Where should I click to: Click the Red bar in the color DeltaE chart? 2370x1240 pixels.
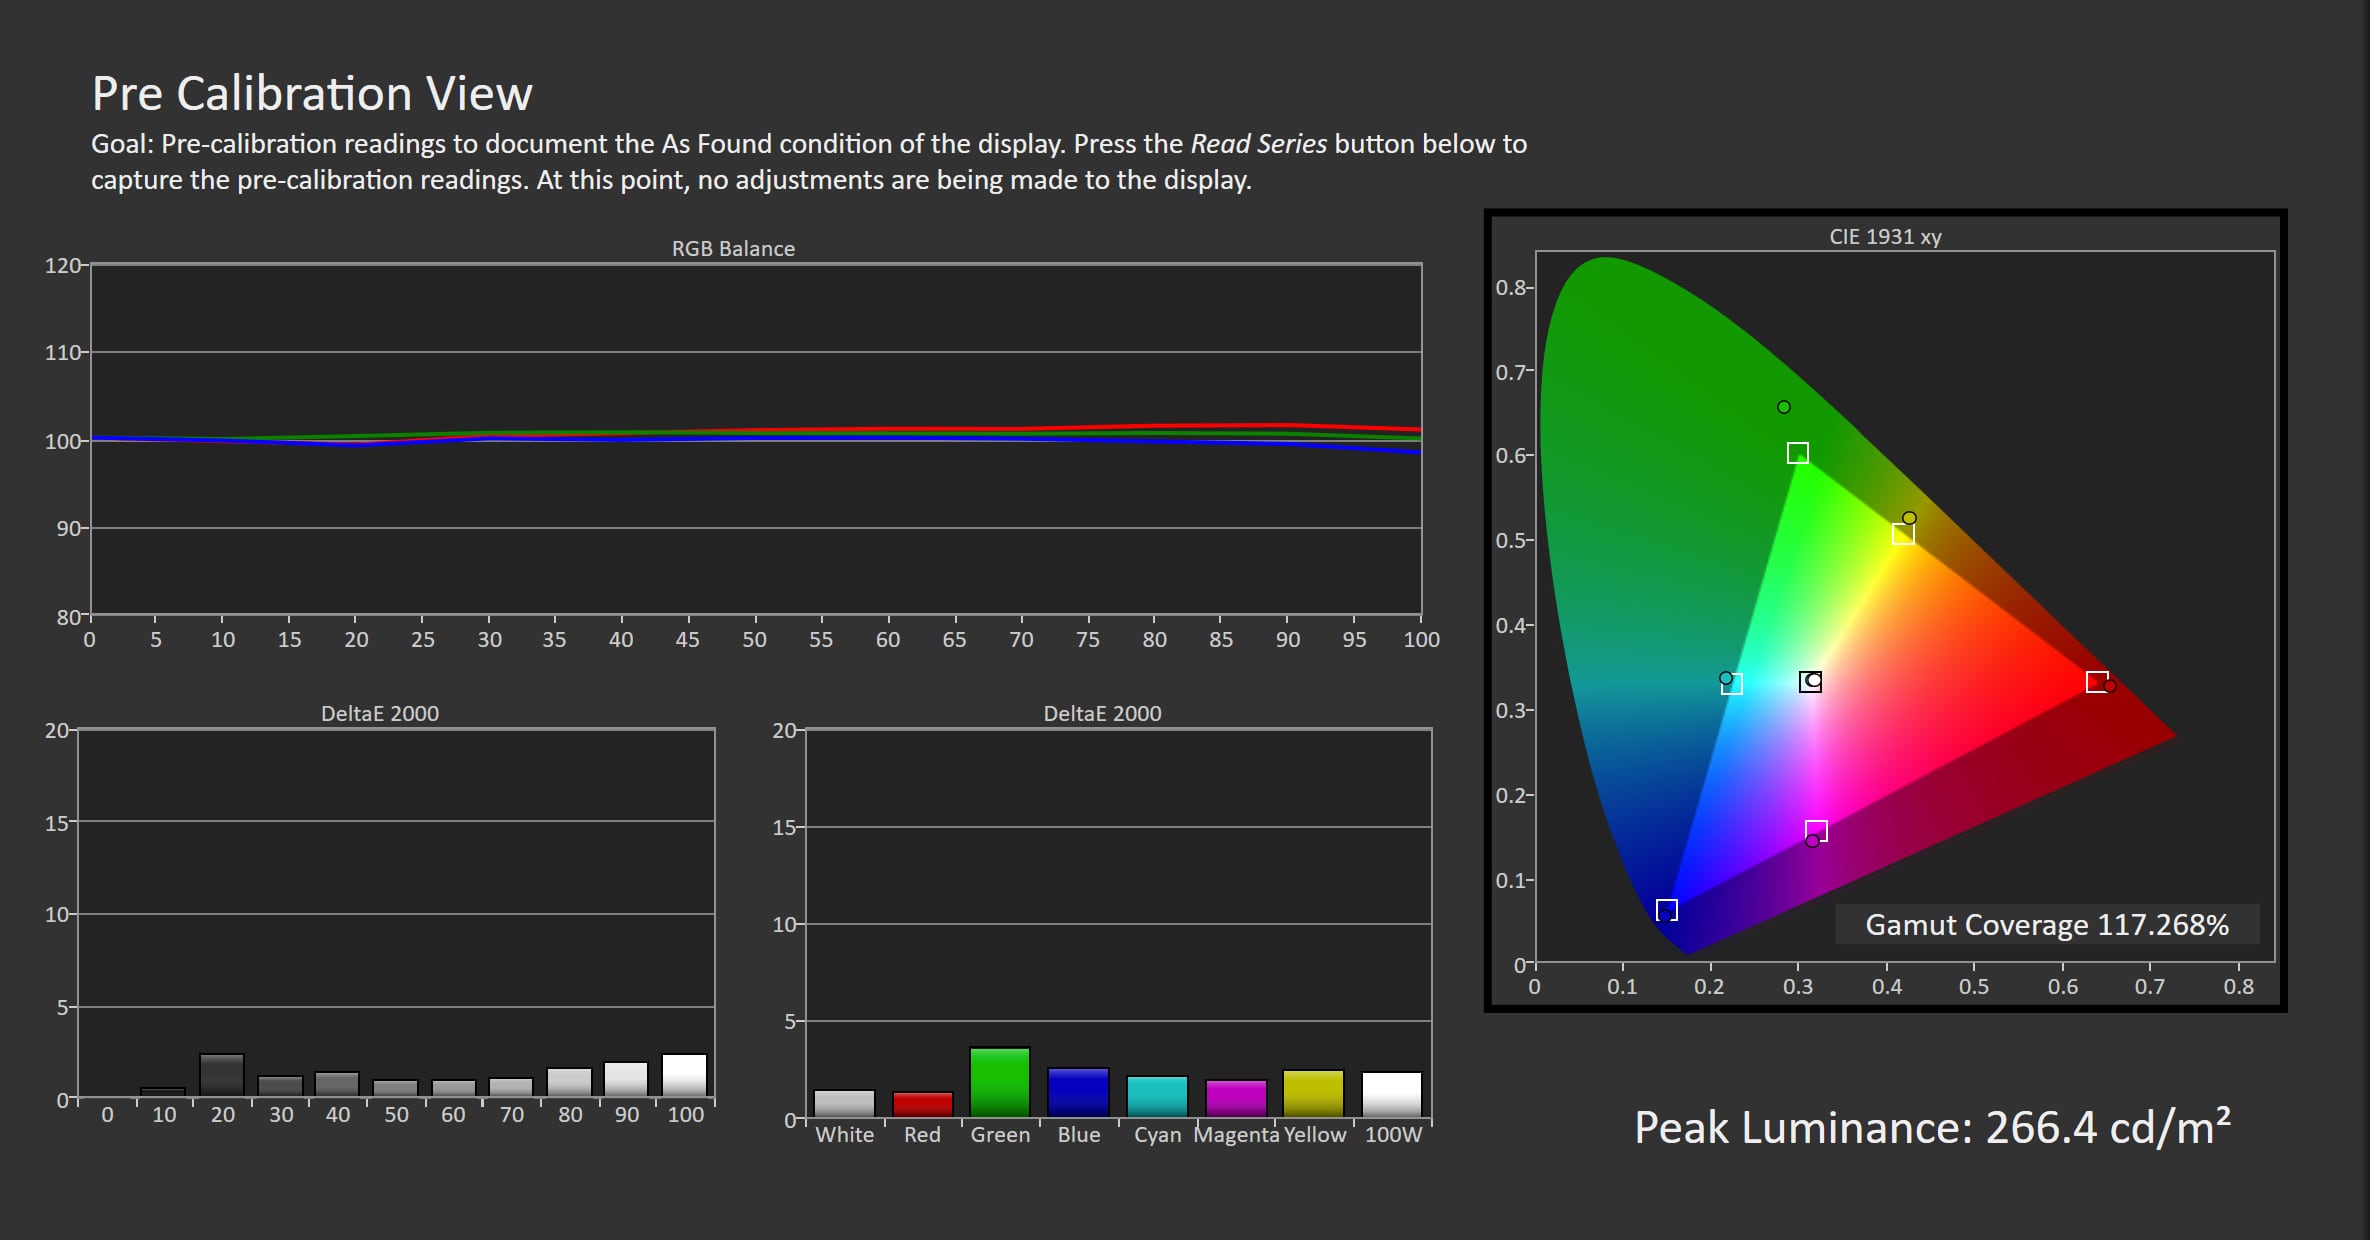click(922, 1104)
